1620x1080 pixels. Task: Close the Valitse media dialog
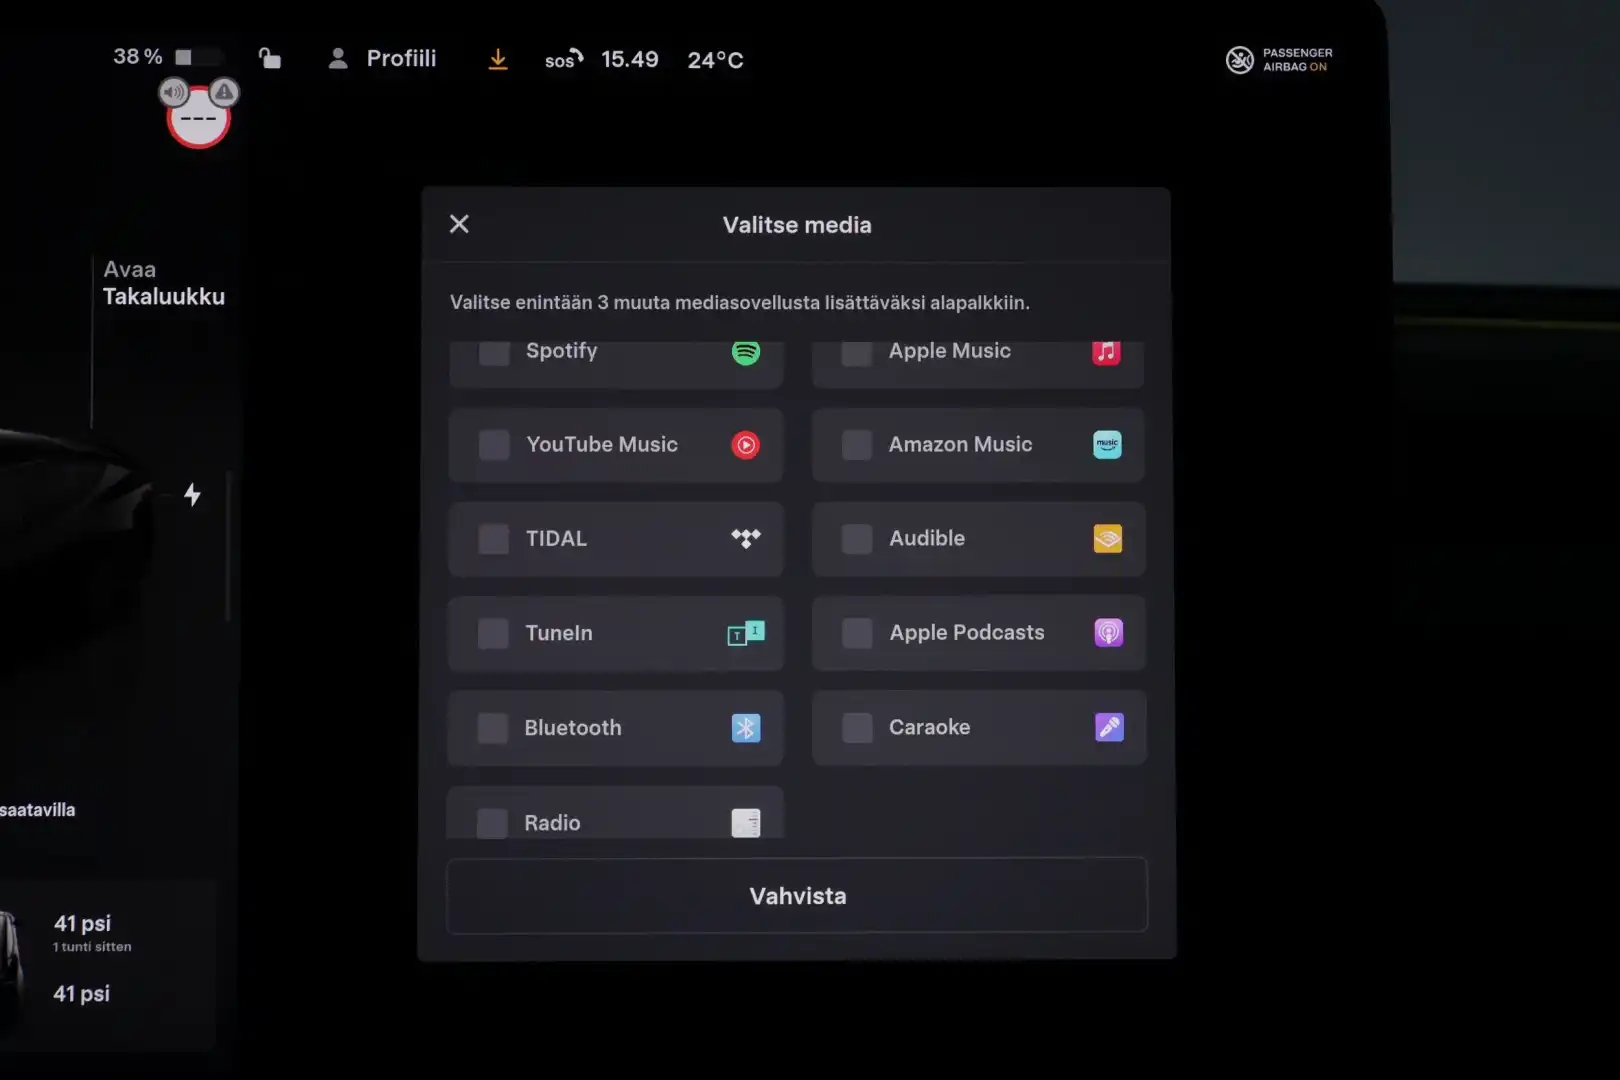coord(459,224)
